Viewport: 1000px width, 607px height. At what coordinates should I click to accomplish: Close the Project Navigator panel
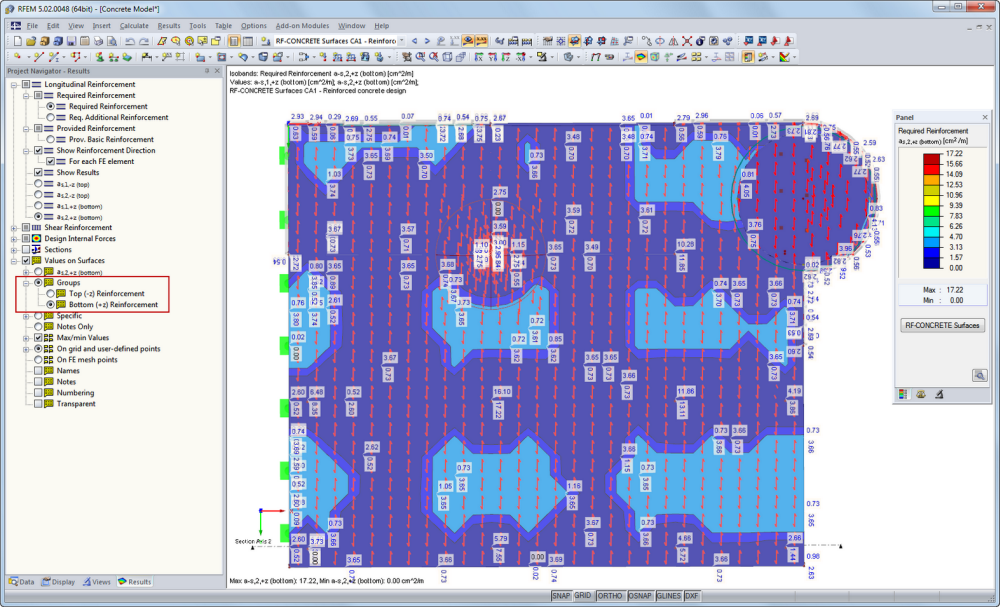[217, 71]
